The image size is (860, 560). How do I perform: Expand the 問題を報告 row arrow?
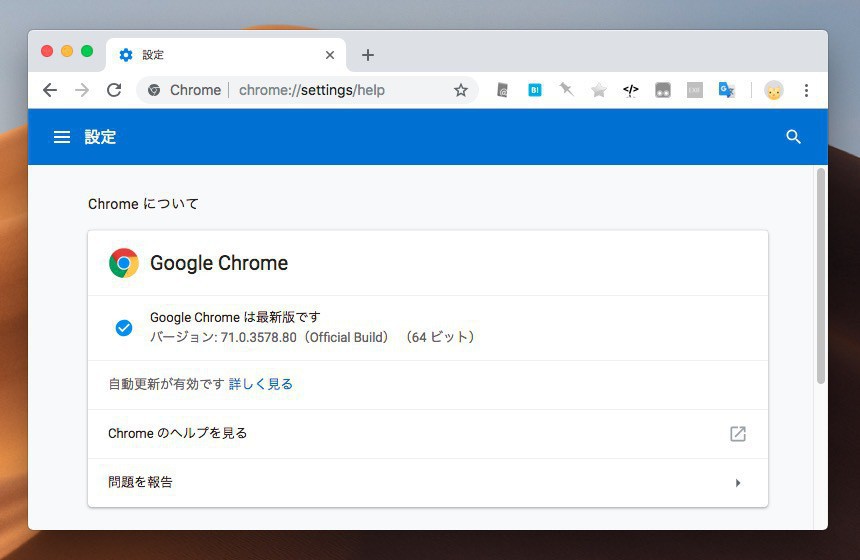pyautogui.click(x=738, y=483)
